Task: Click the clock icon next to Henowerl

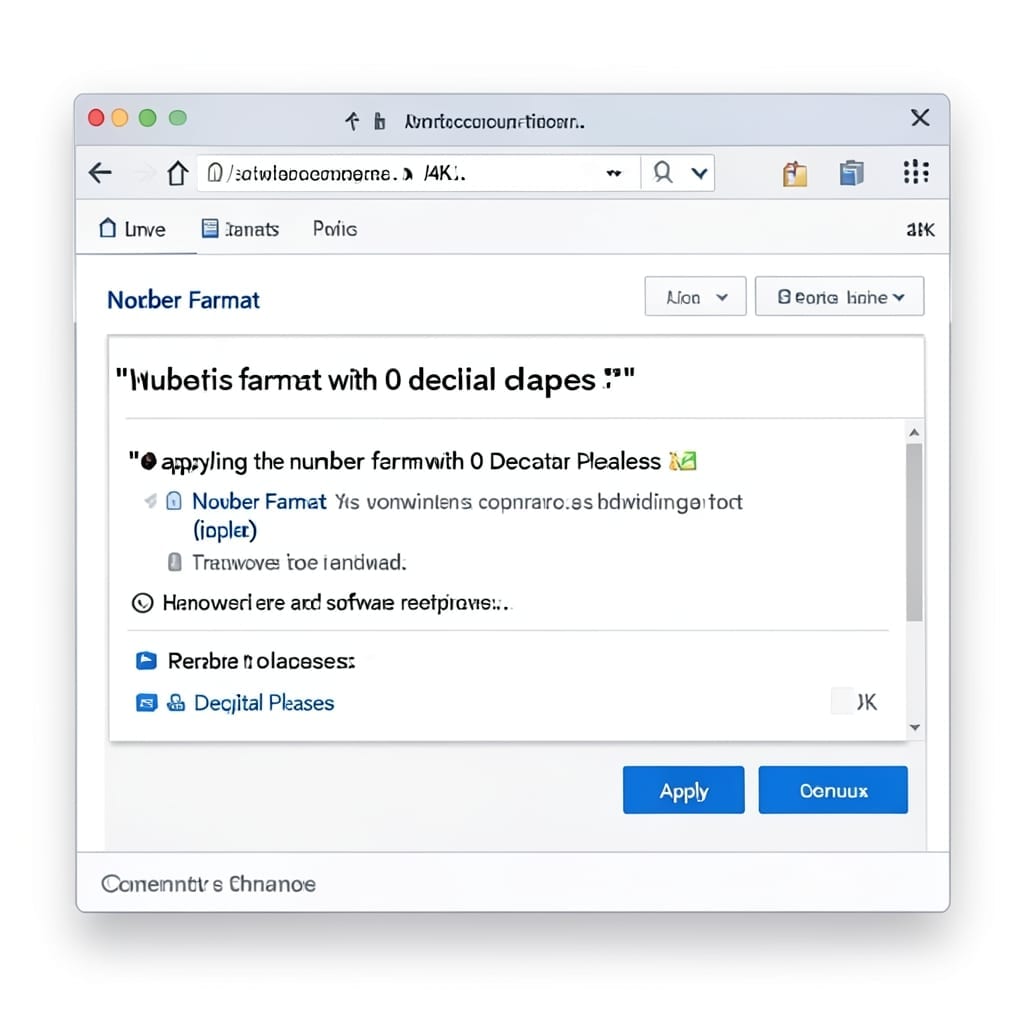Action: (142, 603)
